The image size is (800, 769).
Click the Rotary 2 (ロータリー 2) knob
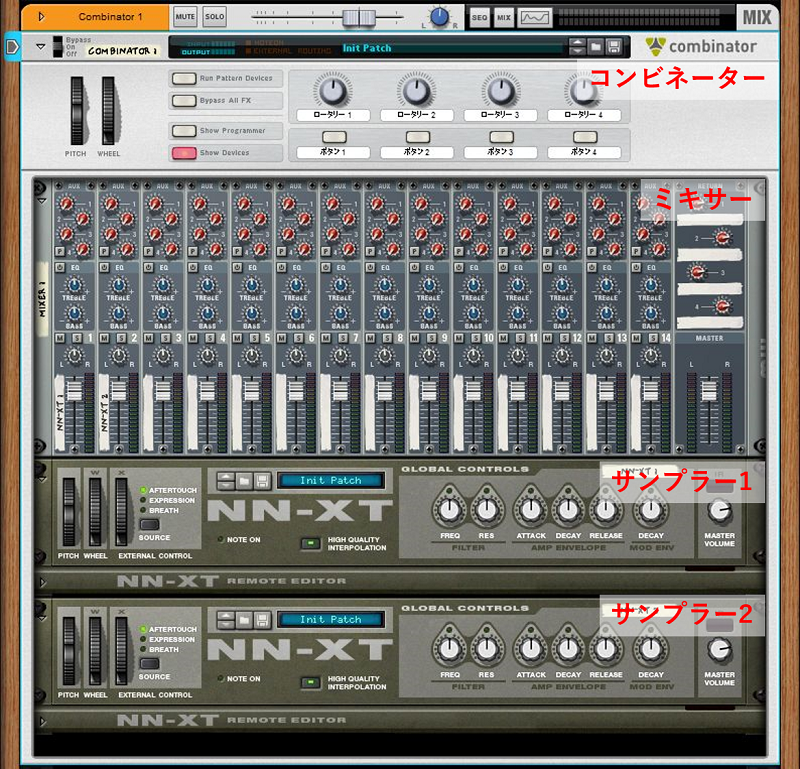click(x=416, y=91)
